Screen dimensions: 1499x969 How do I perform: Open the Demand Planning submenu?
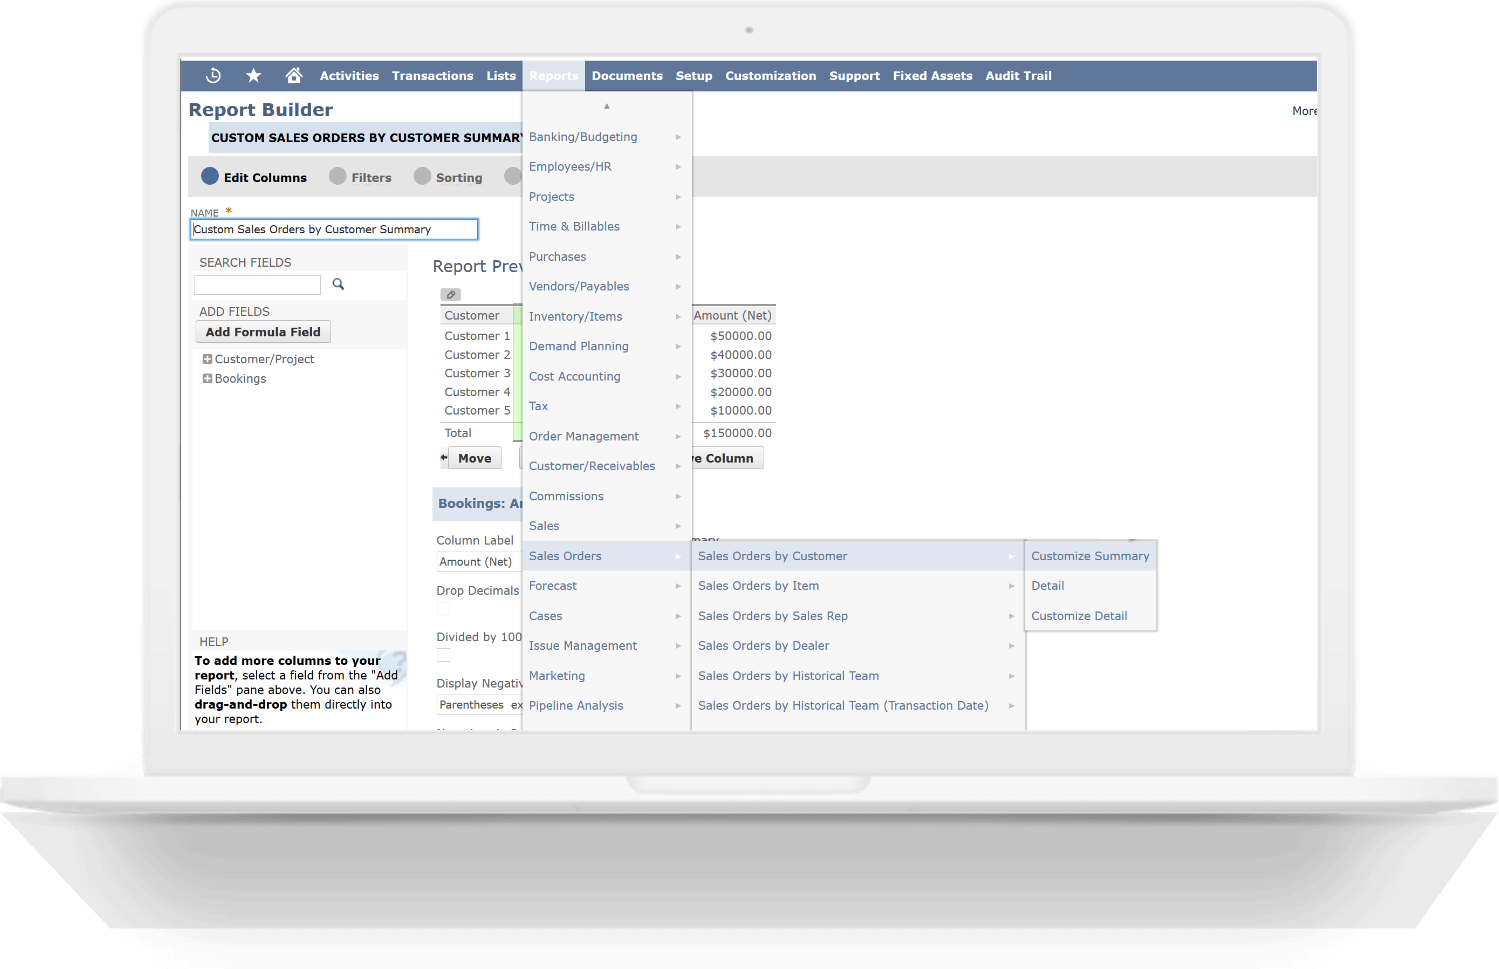pyautogui.click(x=606, y=347)
